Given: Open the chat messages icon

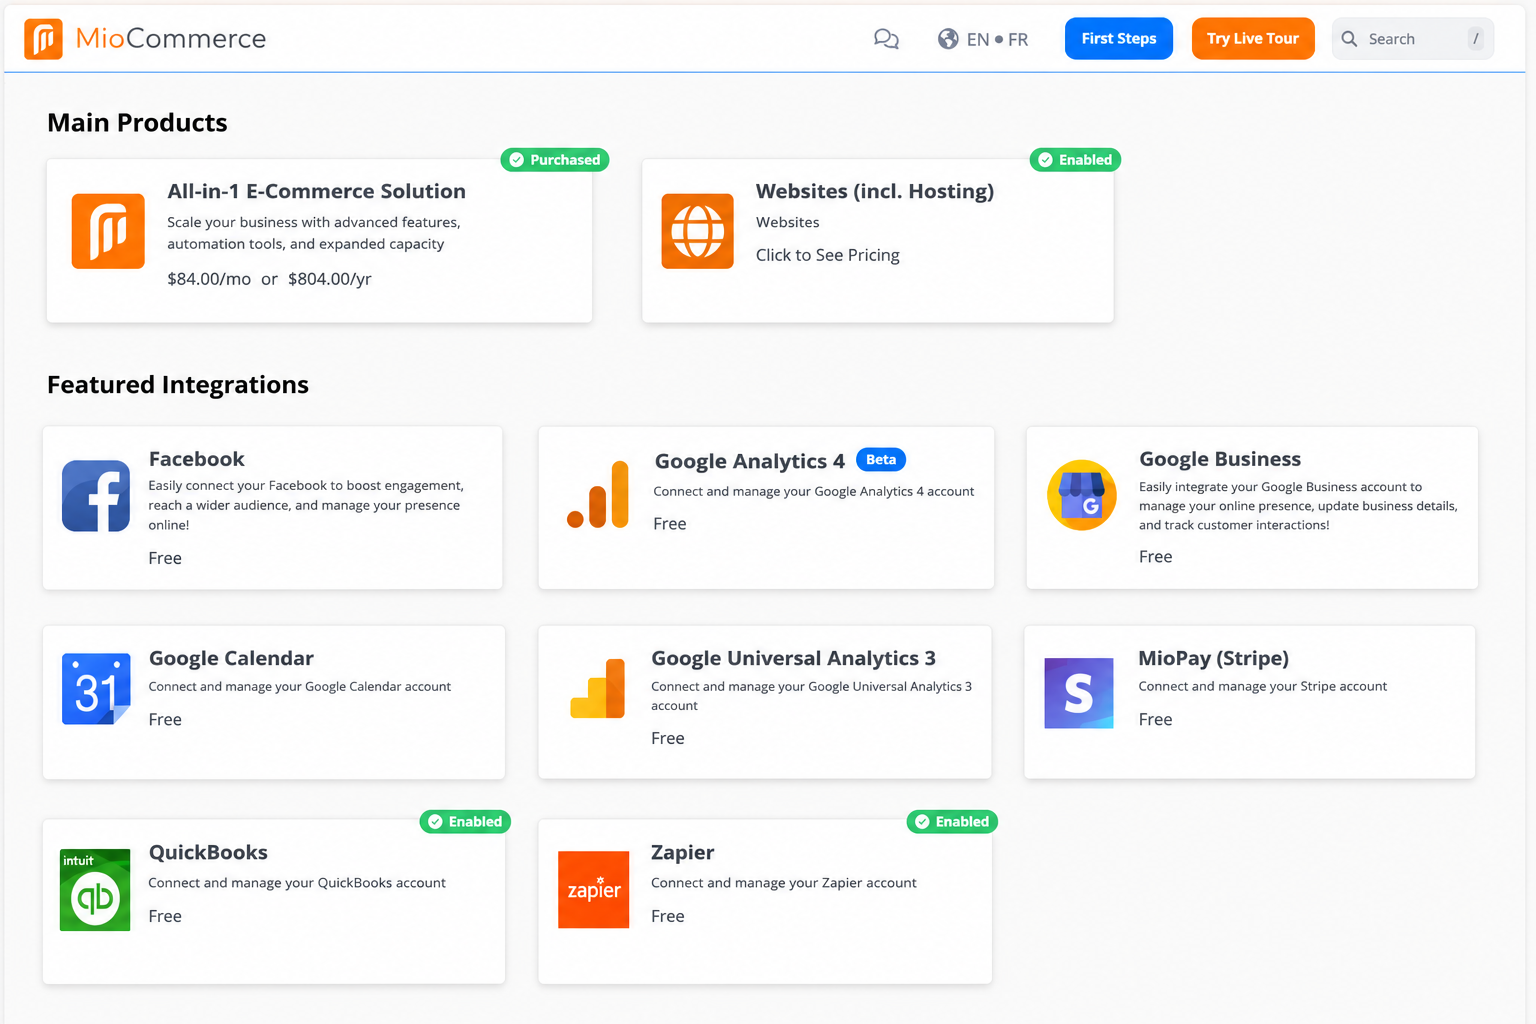Looking at the screenshot, I should click(886, 39).
